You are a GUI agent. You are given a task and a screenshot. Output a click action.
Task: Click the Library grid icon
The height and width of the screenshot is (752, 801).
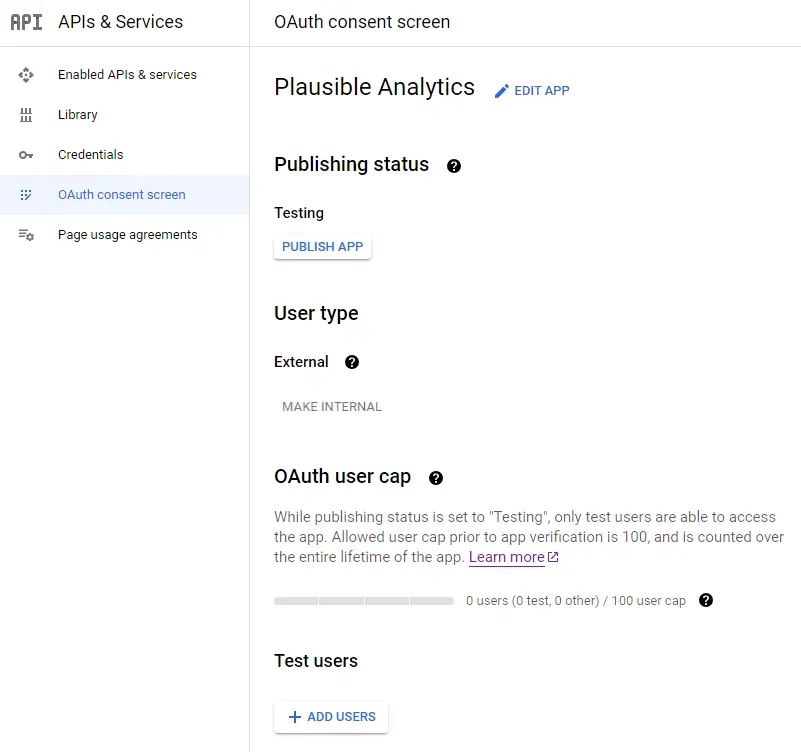click(x=26, y=115)
